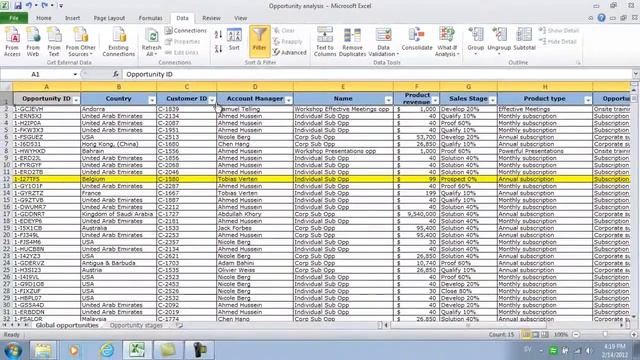Click the Advanced filter button
This screenshot has width=640, height=360.
tap(290, 52)
